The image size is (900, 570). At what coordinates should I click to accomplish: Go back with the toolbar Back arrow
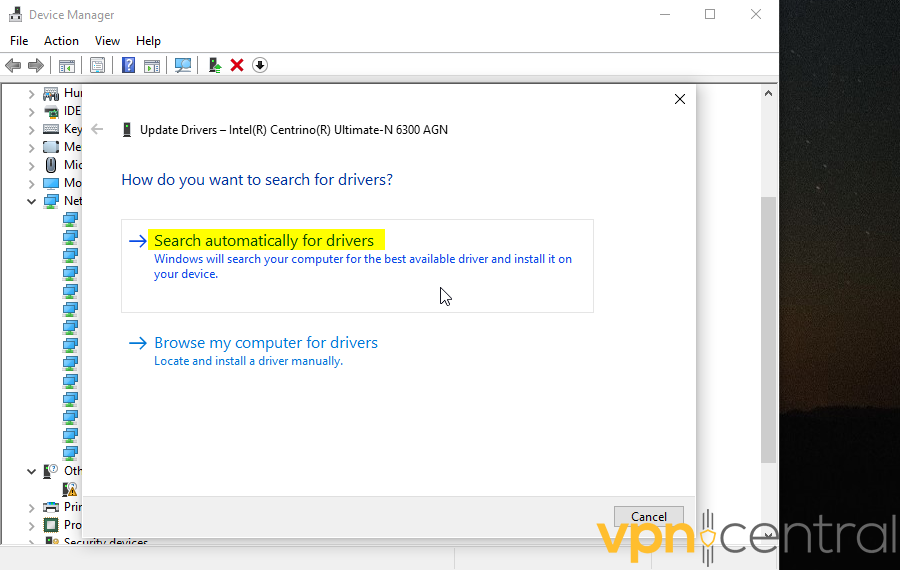click(x=13, y=65)
